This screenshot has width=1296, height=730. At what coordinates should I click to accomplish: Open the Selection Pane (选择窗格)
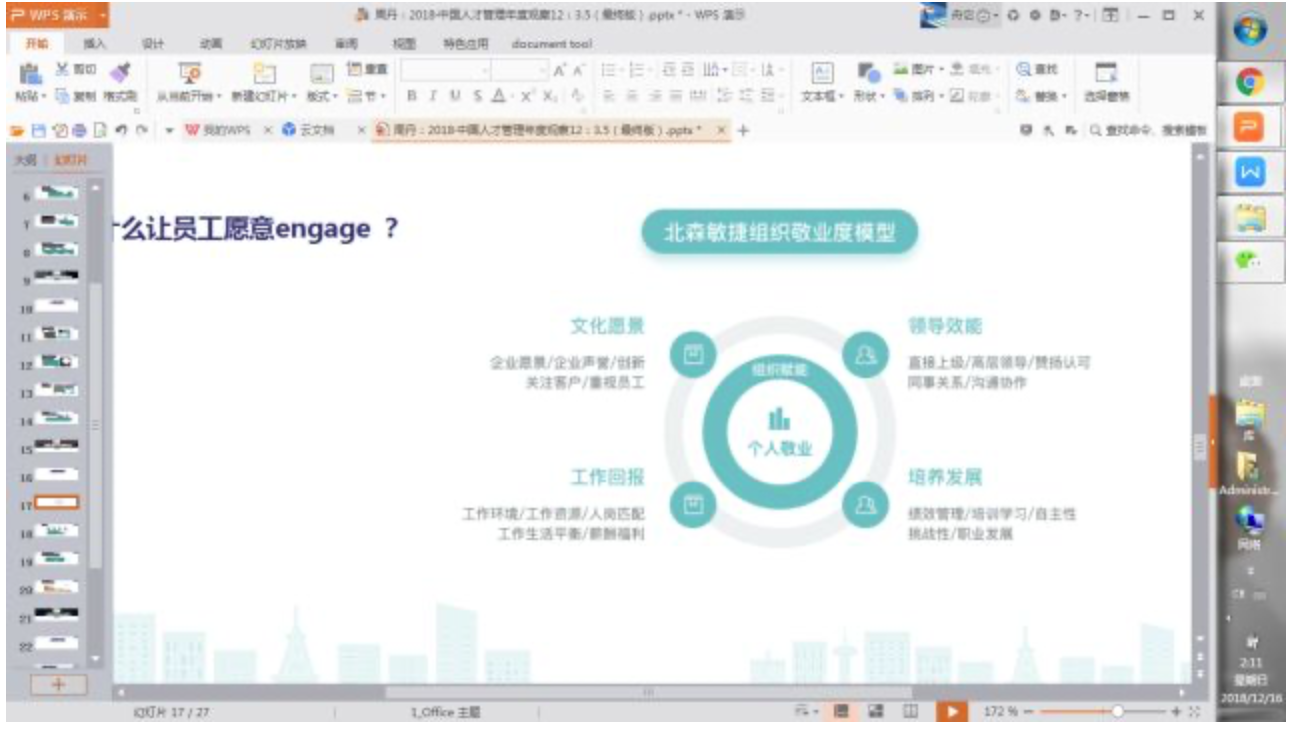tap(1105, 74)
